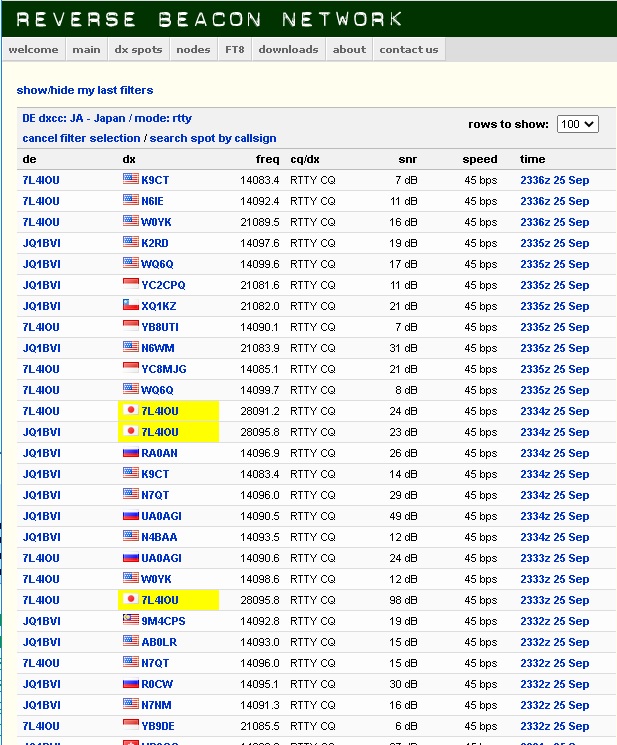The width and height of the screenshot is (617, 745).
Task: Click the Malaysian flag next to 9M4CPS
Action: (x=131, y=620)
